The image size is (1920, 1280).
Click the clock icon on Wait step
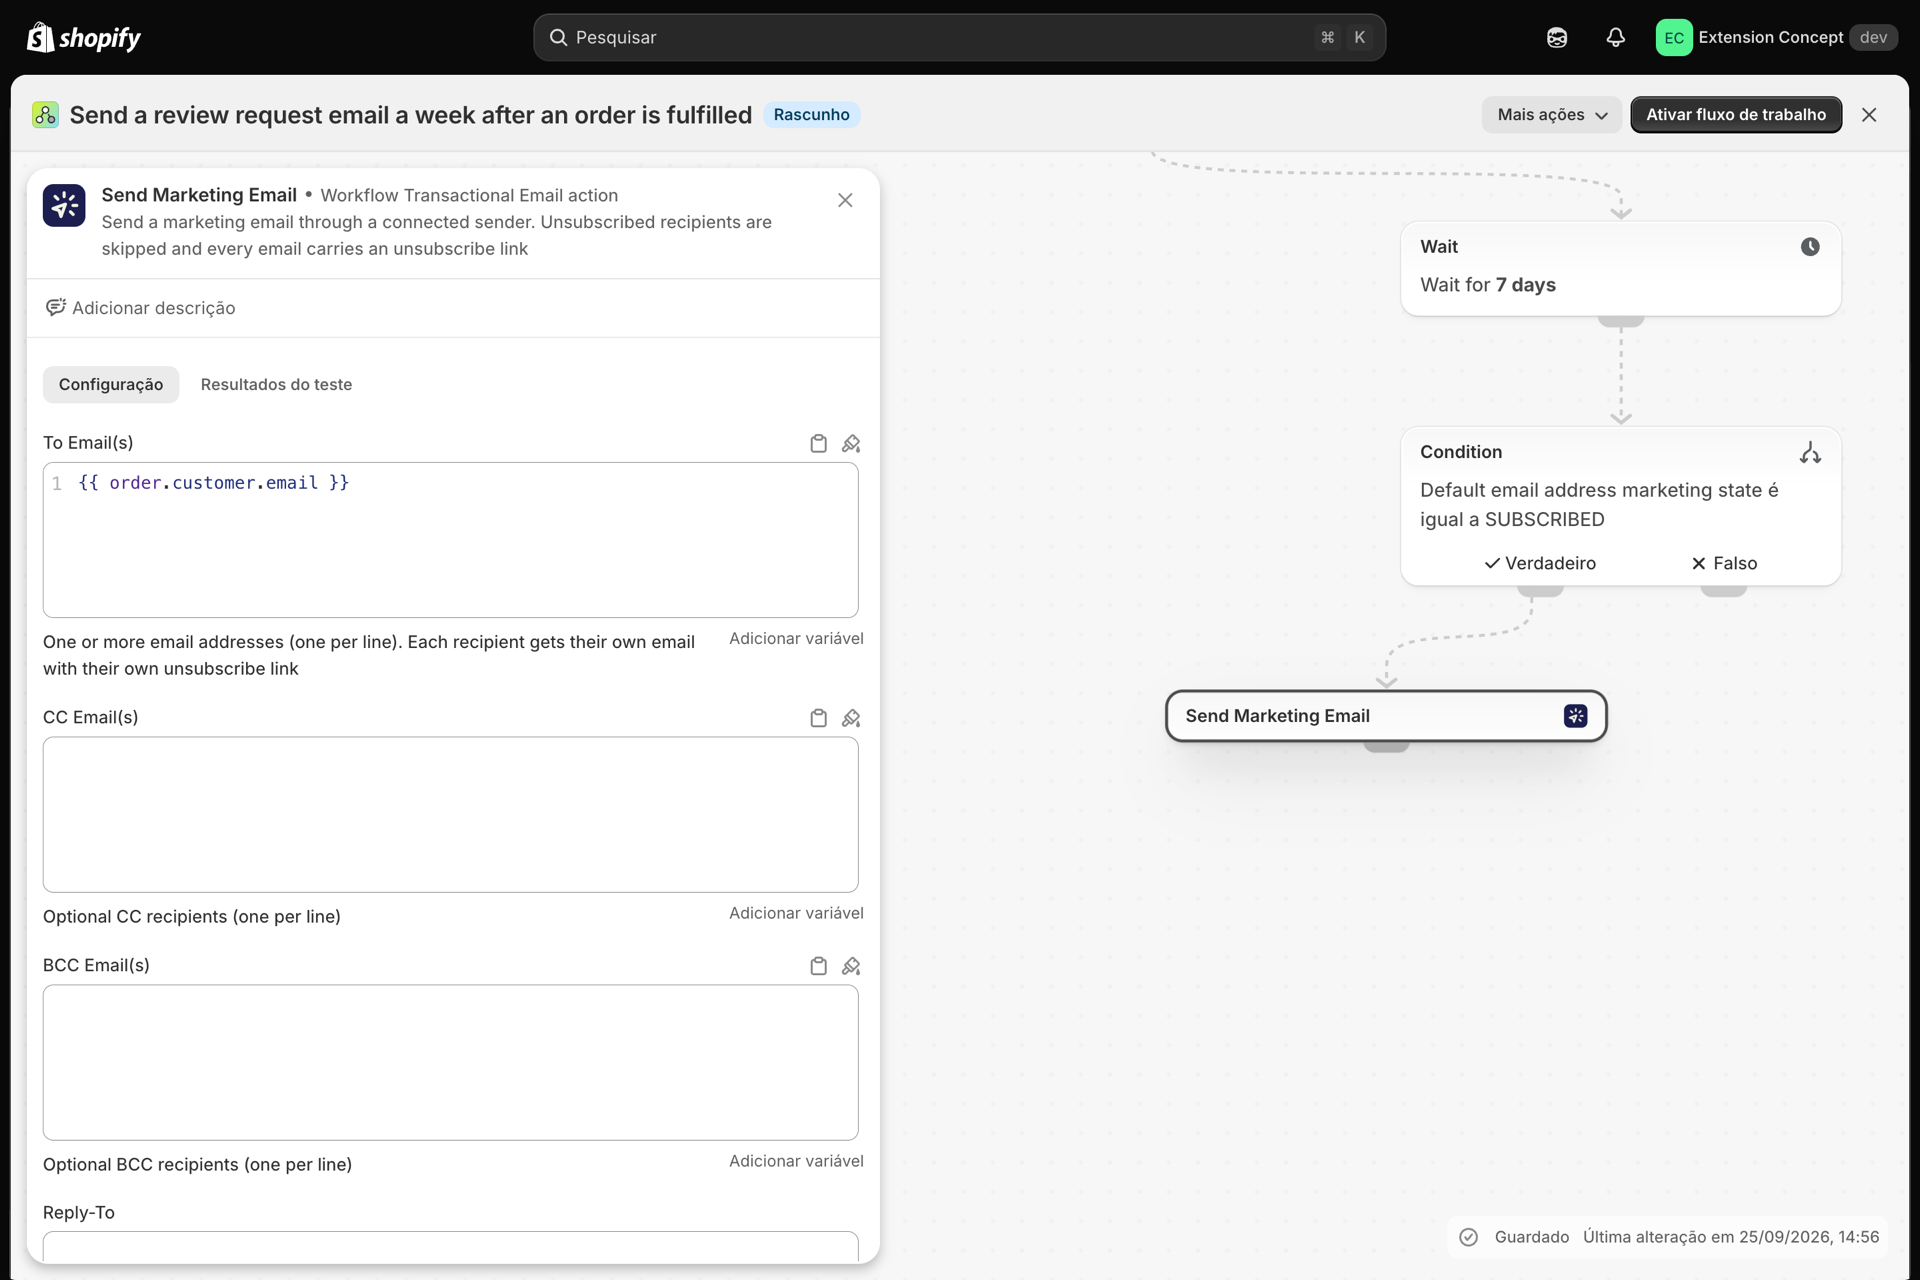[x=1810, y=247]
